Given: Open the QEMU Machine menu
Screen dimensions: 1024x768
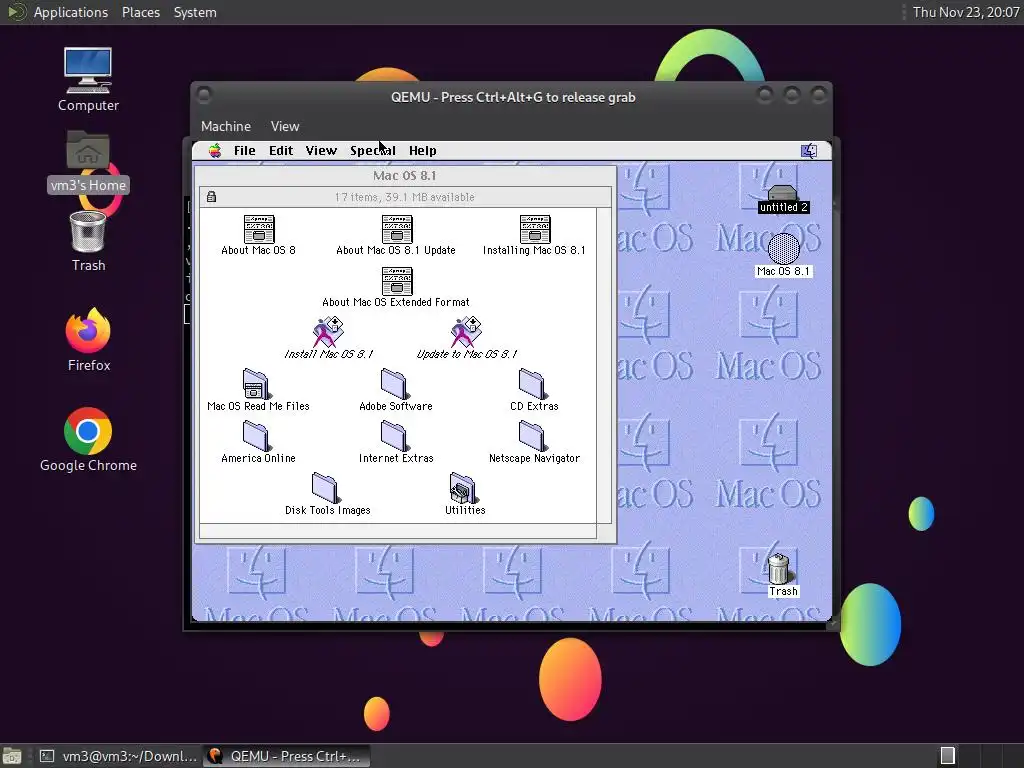Looking at the screenshot, I should 226,126.
